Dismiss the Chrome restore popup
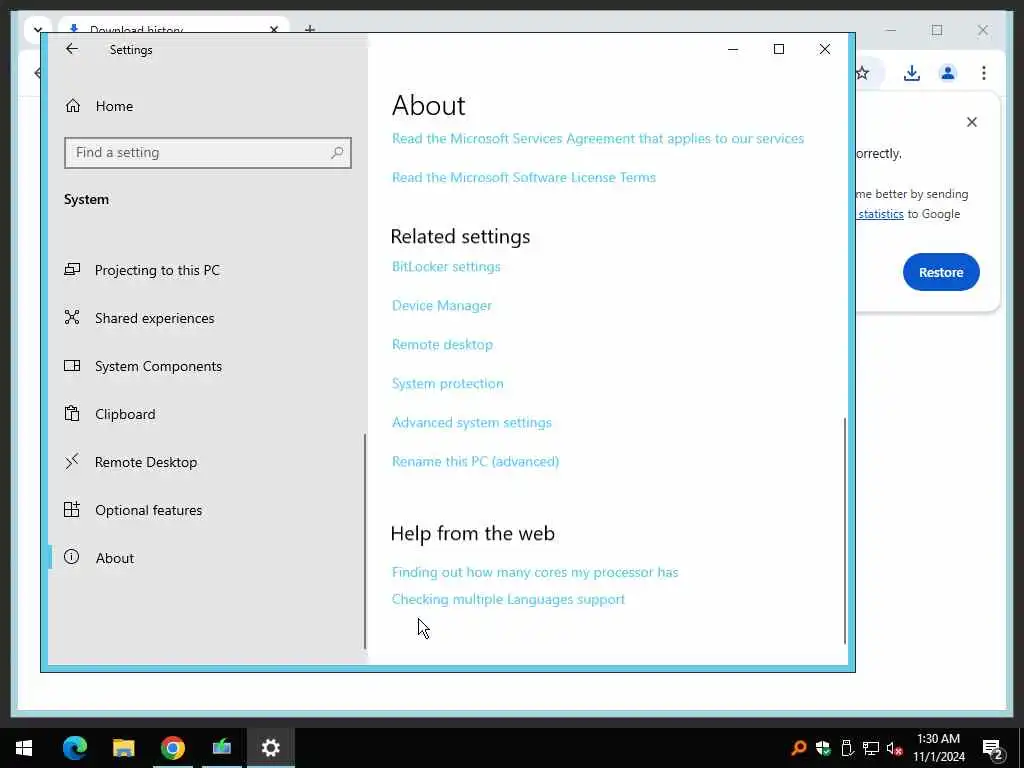 pos(972,122)
